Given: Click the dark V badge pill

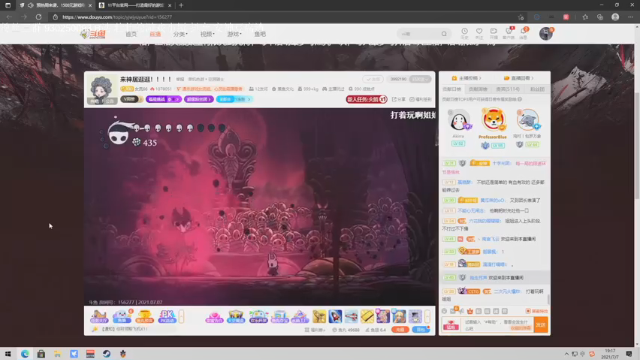Looking at the screenshot, I should click(131, 99).
